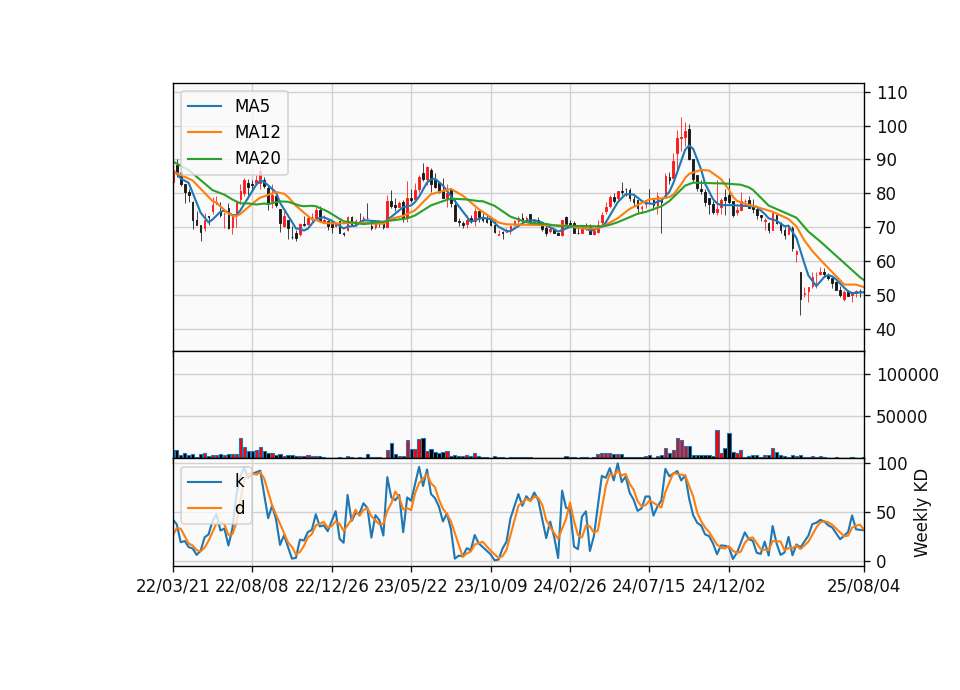Click the k legend label in KD panel
This screenshot has height=690, width=960.
click(x=239, y=481)
